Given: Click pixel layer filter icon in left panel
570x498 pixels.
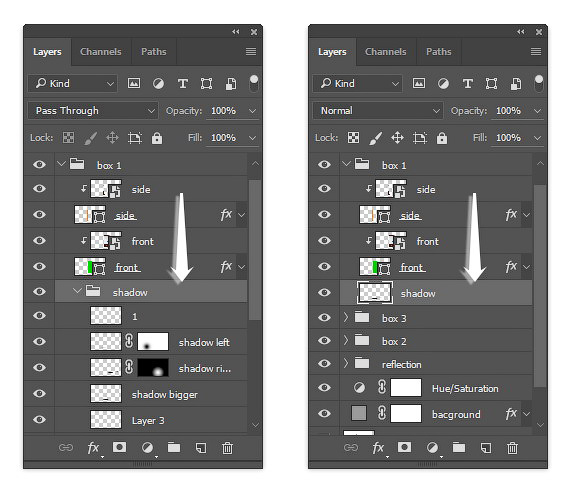Looking at the screenshot, I should coord(134,84).
